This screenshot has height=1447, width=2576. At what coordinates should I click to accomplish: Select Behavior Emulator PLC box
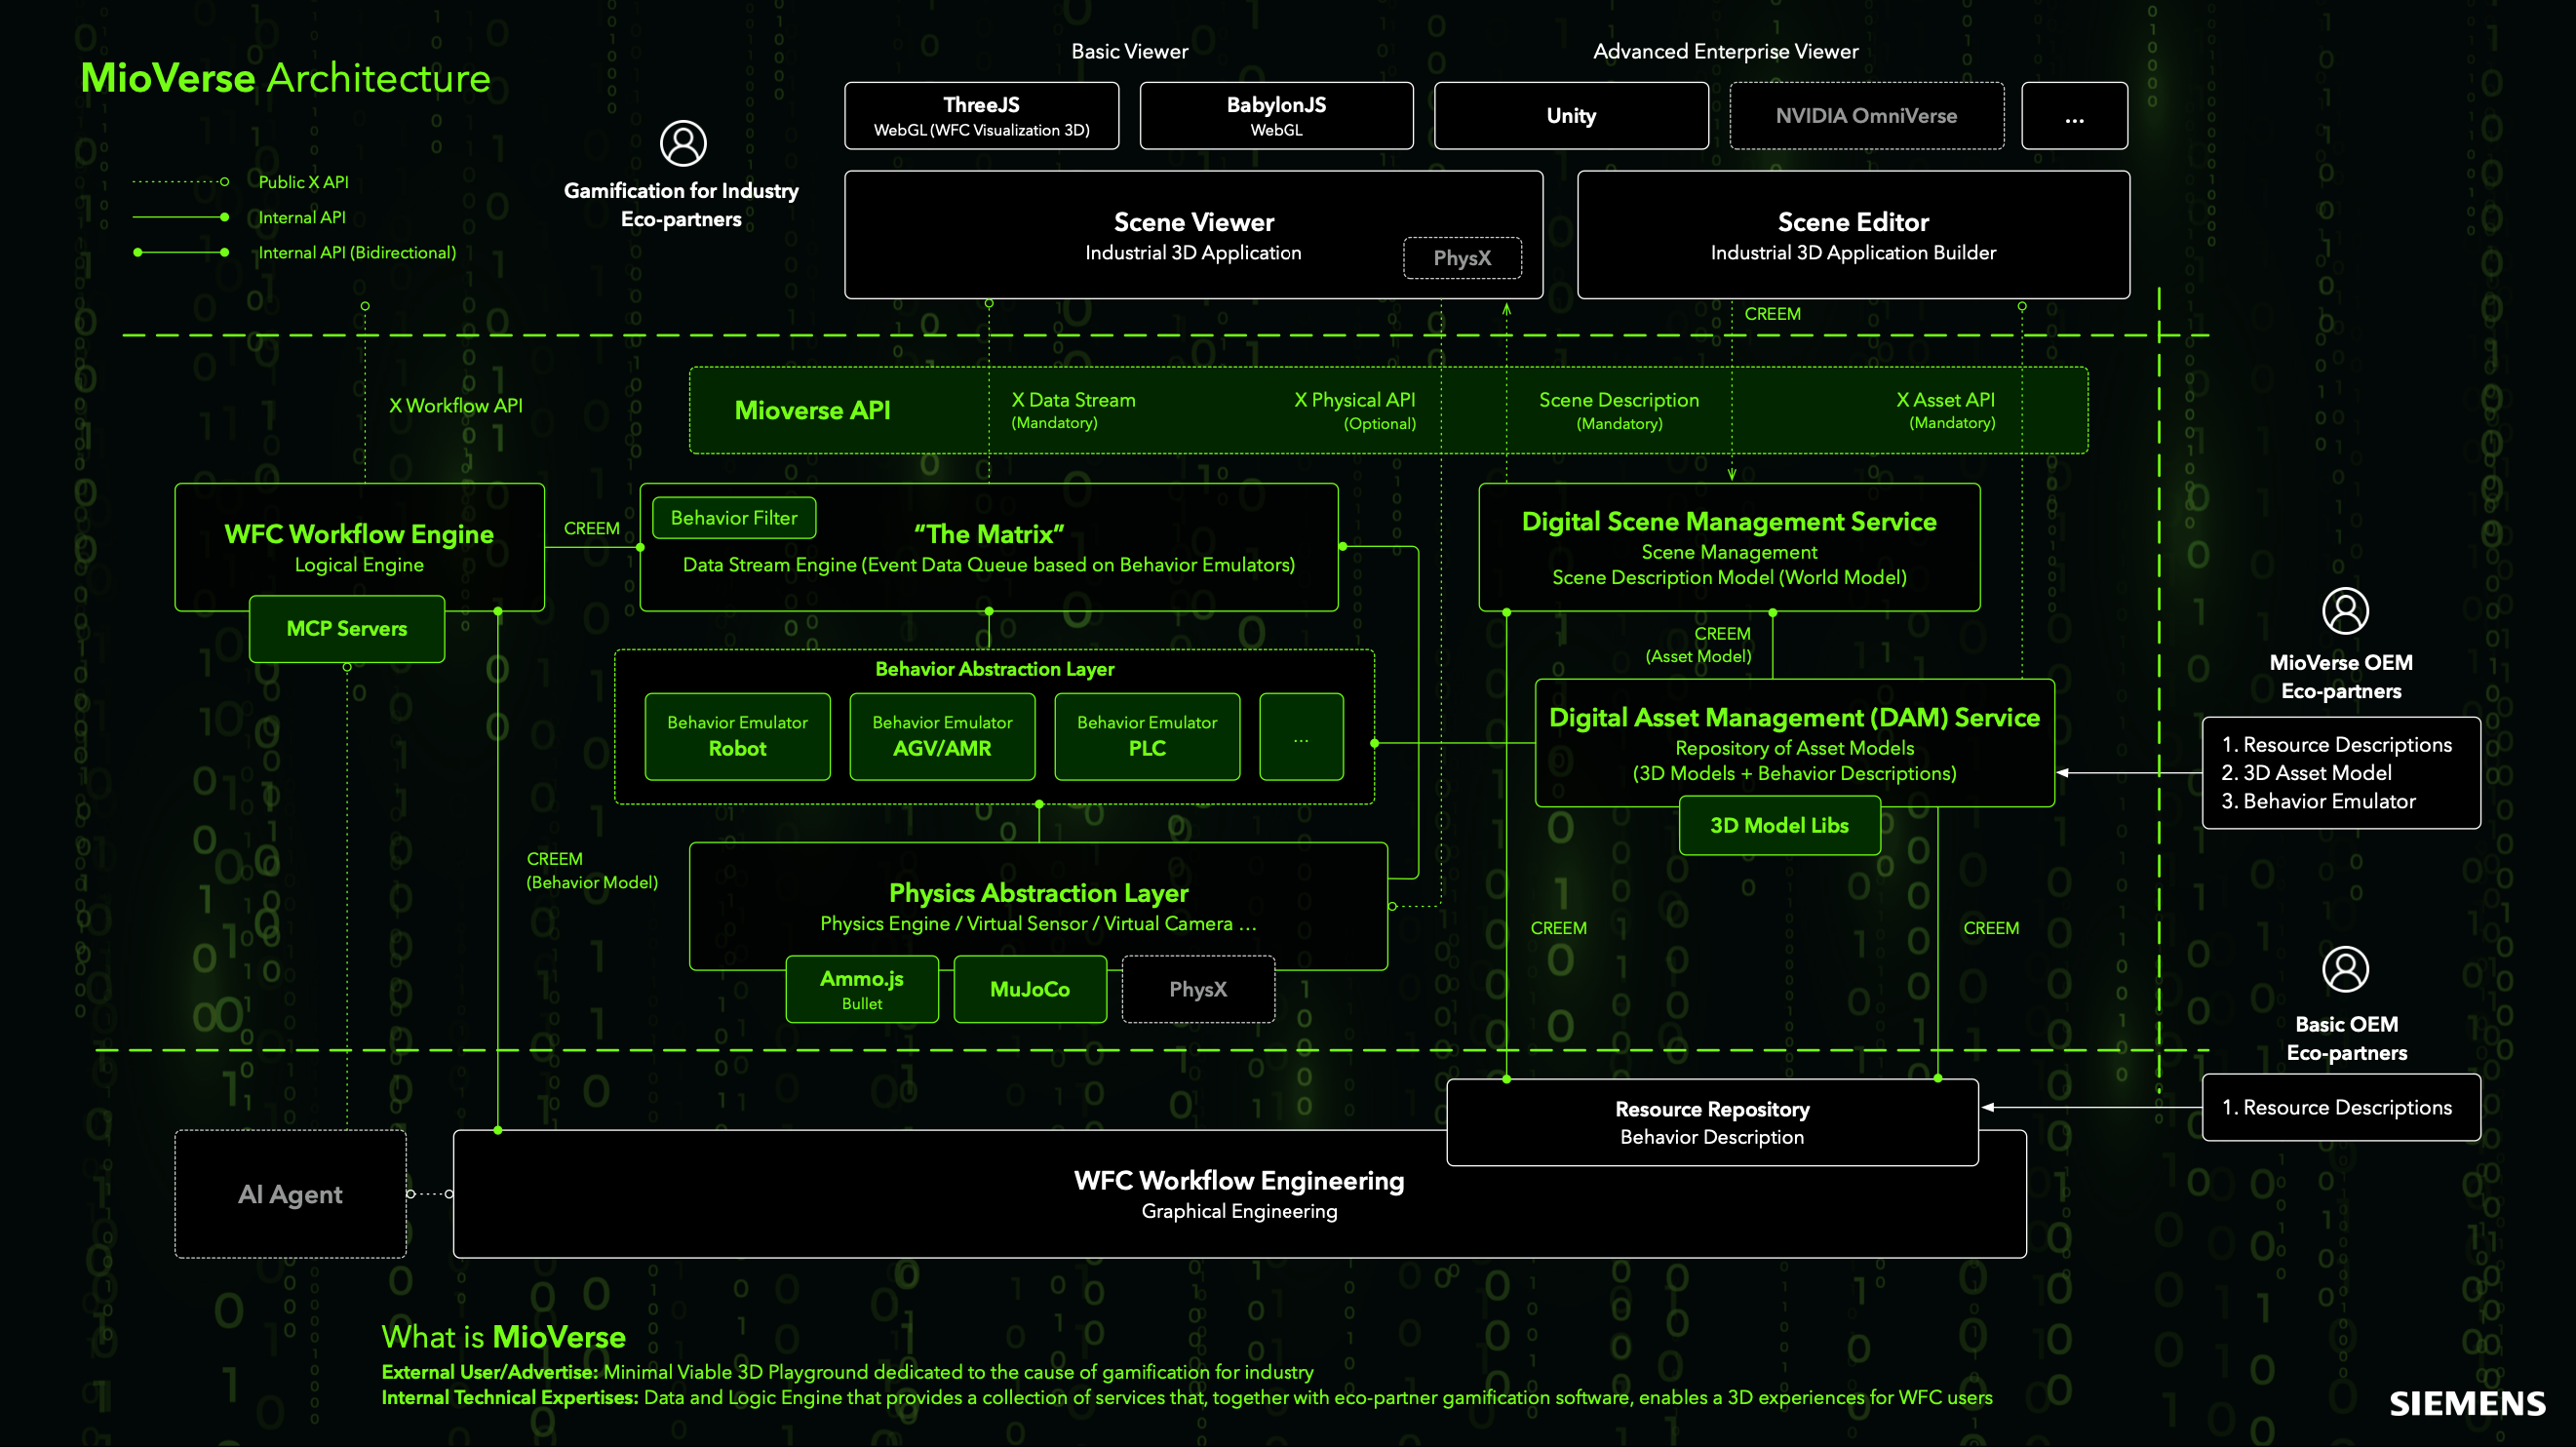click(x=1147, y=736)
